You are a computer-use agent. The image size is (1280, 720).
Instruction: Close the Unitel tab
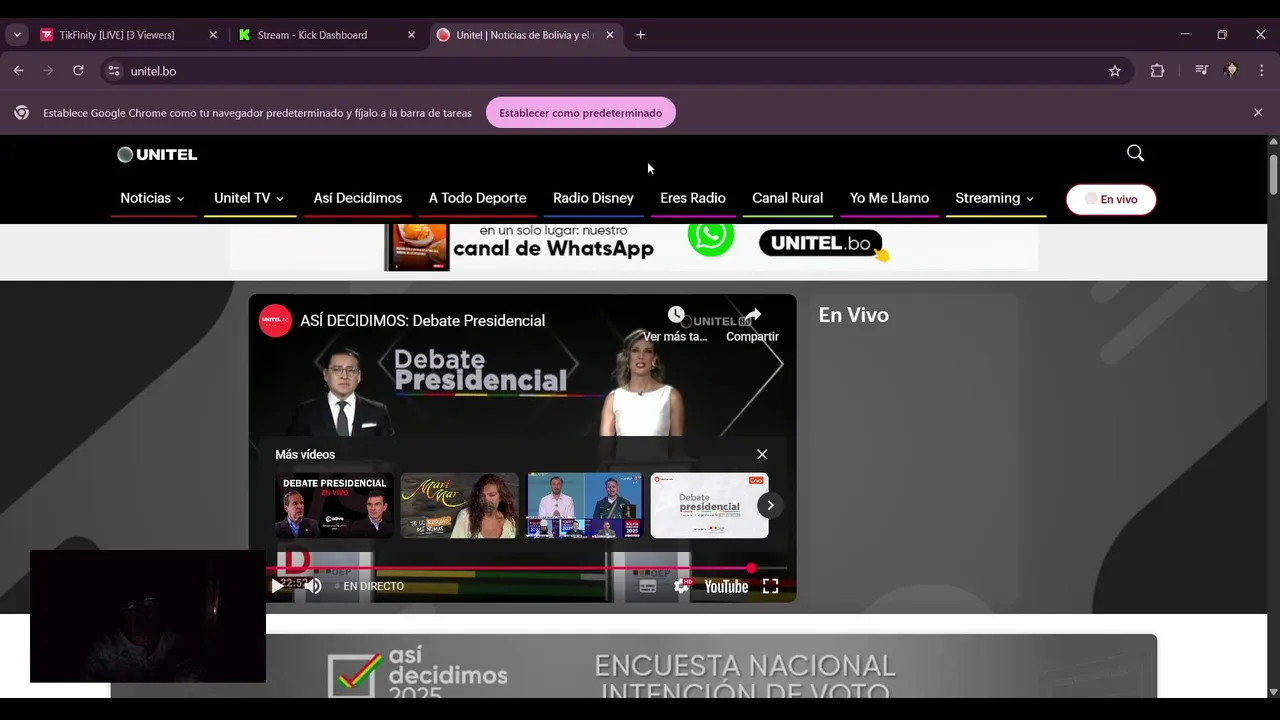pyautogui.click(x=610, y=35)
